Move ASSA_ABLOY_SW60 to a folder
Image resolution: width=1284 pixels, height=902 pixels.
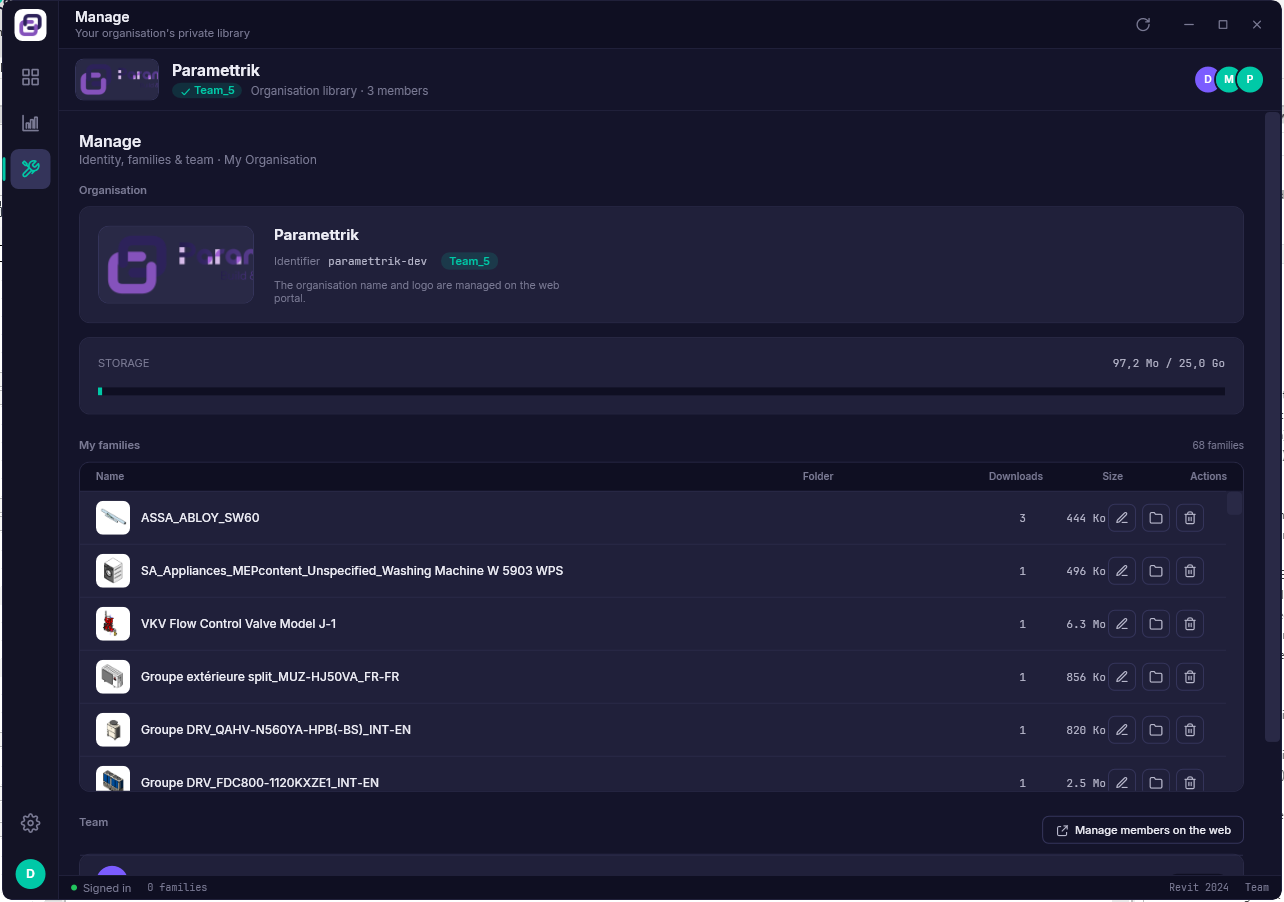(x=1156, y=518)
